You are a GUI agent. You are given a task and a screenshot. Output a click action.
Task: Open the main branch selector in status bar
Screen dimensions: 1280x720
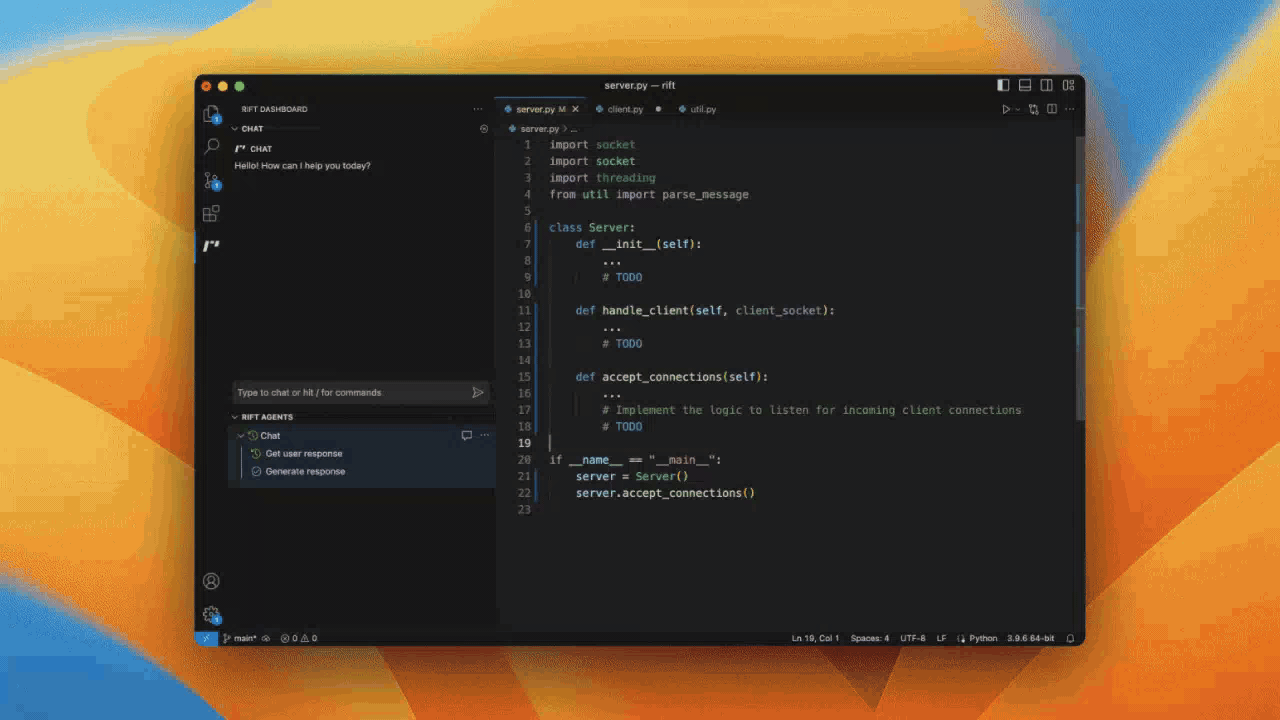[239, 638]
